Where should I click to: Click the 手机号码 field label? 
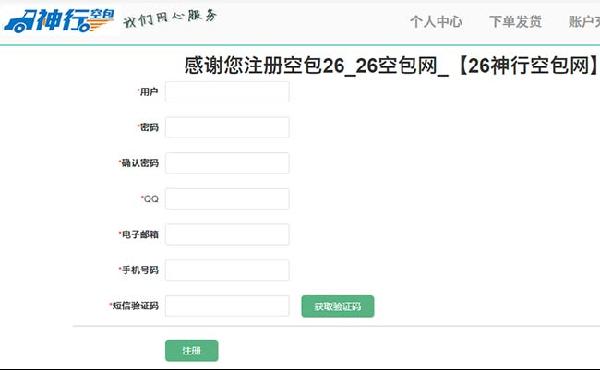(x=139, y=270)
